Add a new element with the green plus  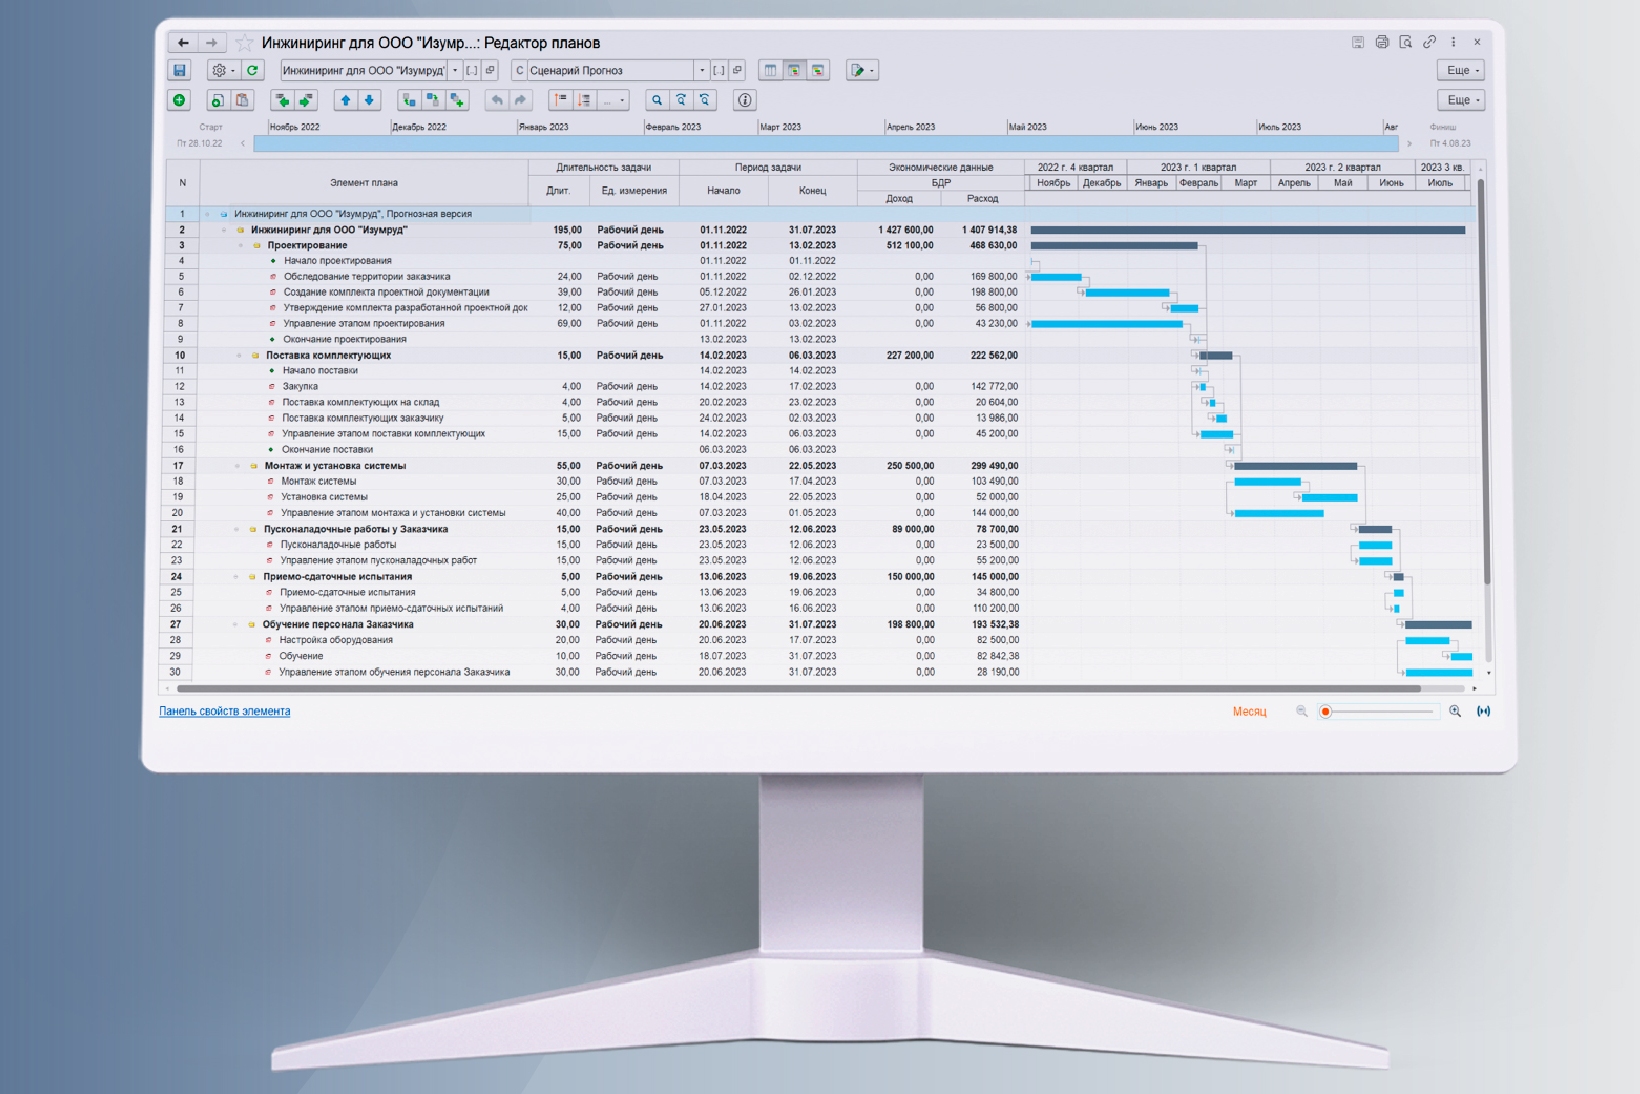click(179, 100)
